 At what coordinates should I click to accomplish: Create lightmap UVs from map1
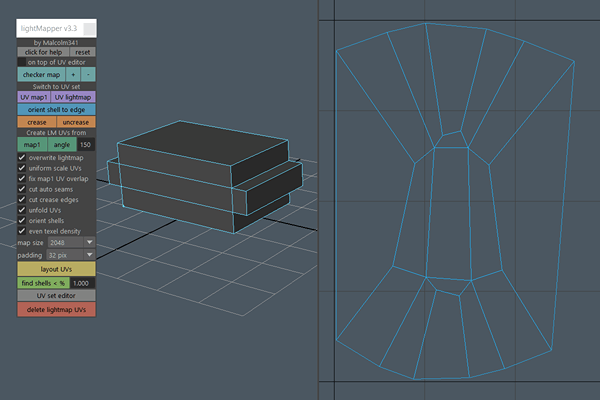32,145
